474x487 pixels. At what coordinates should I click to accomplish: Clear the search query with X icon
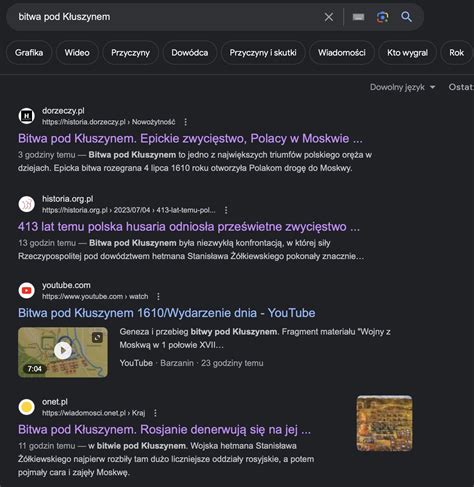point(329,17)
